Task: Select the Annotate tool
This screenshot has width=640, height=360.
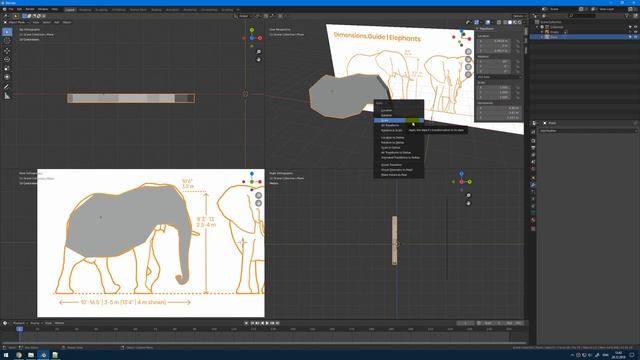Action: (7, 87)
